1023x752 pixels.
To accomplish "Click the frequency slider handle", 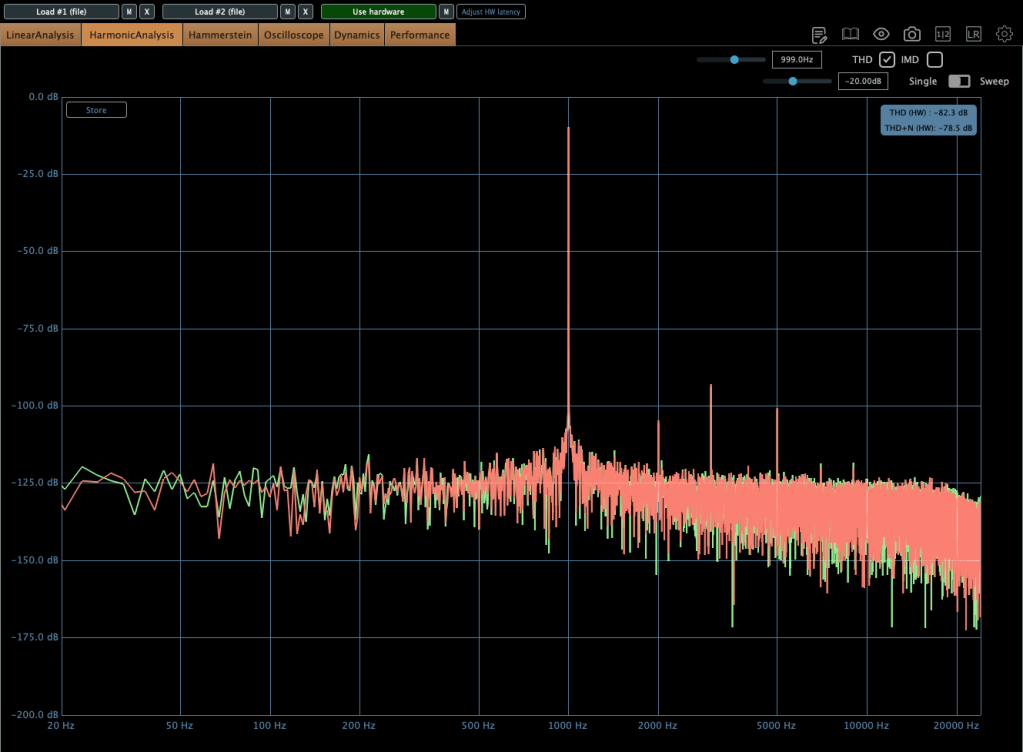I will coord(734,60).
